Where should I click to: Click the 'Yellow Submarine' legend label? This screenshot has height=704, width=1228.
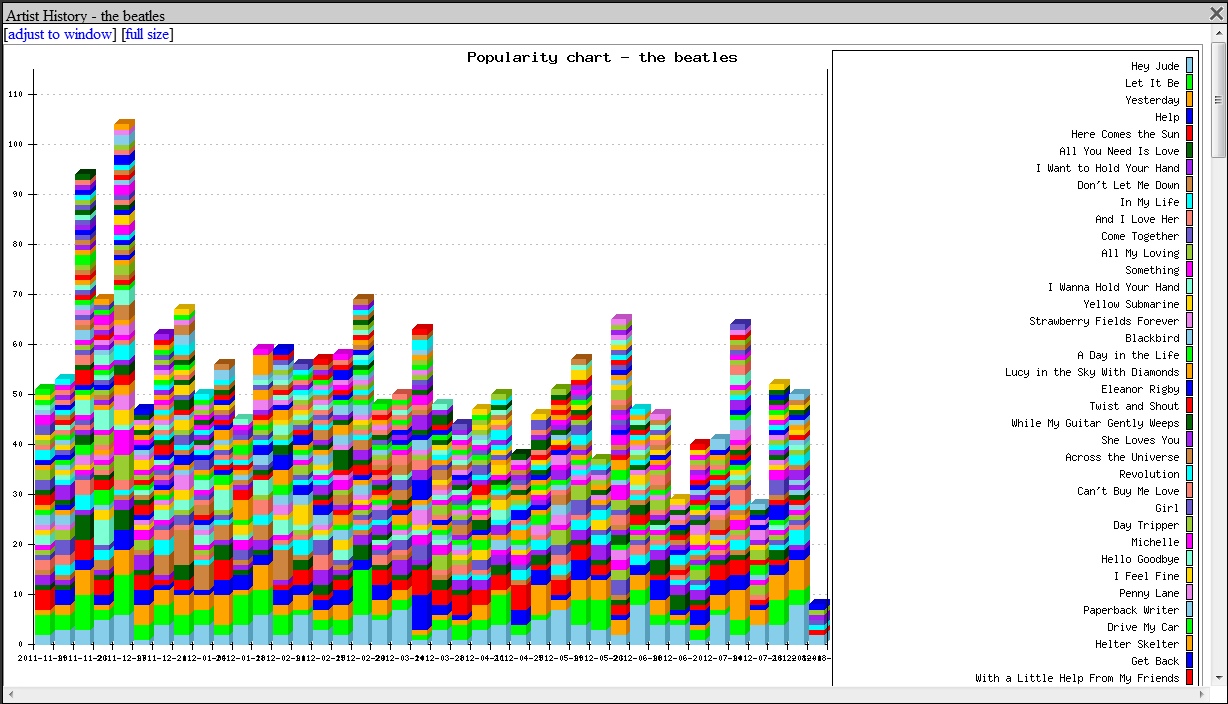(x=1131, y=305)
